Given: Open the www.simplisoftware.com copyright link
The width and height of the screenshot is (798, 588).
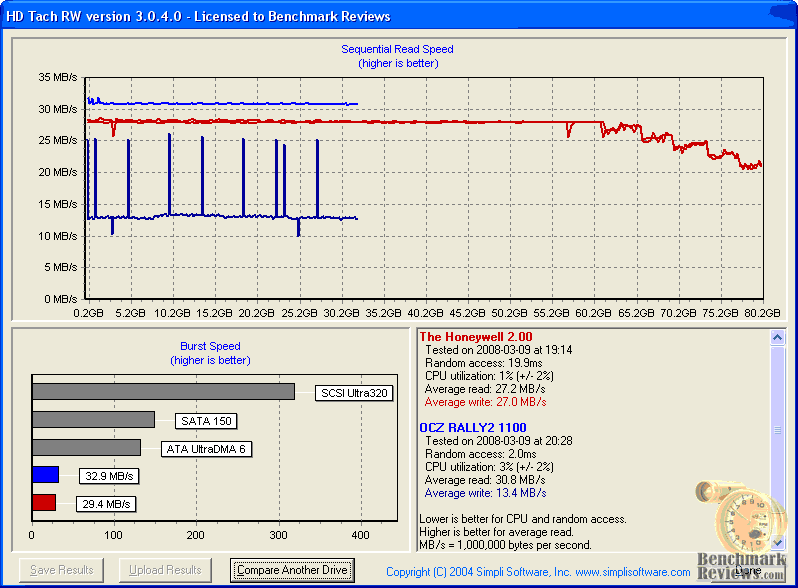Looking at the screenshot, I should 633,572.
